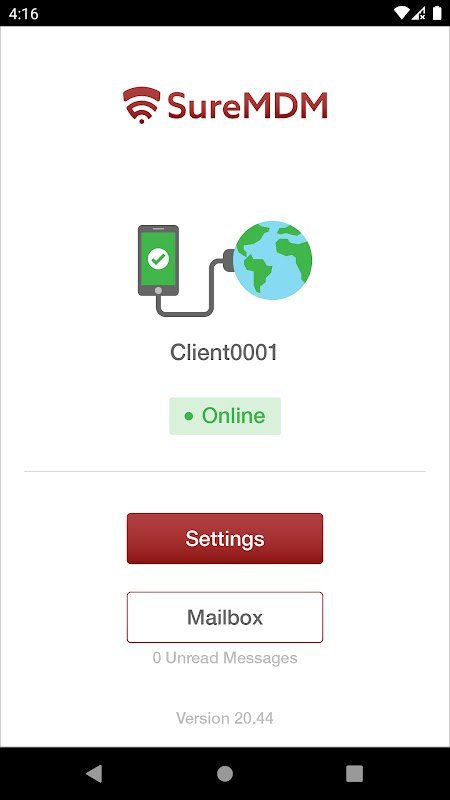Tap the globe earth connection icon

pyautogui.click(x=272, y=260)
